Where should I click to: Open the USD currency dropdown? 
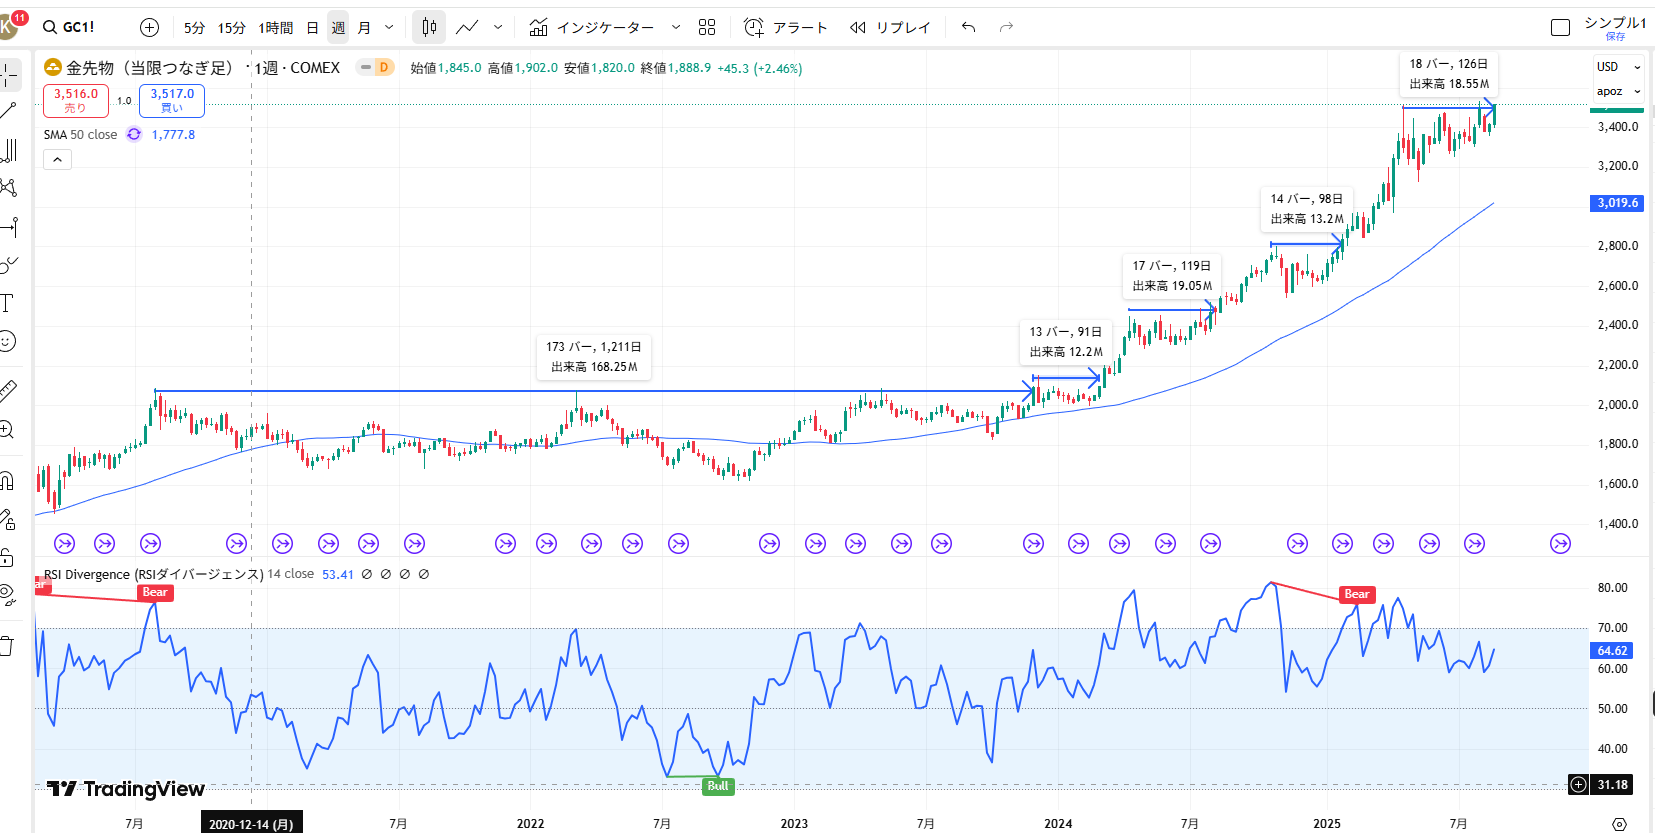click(1617, 67)
